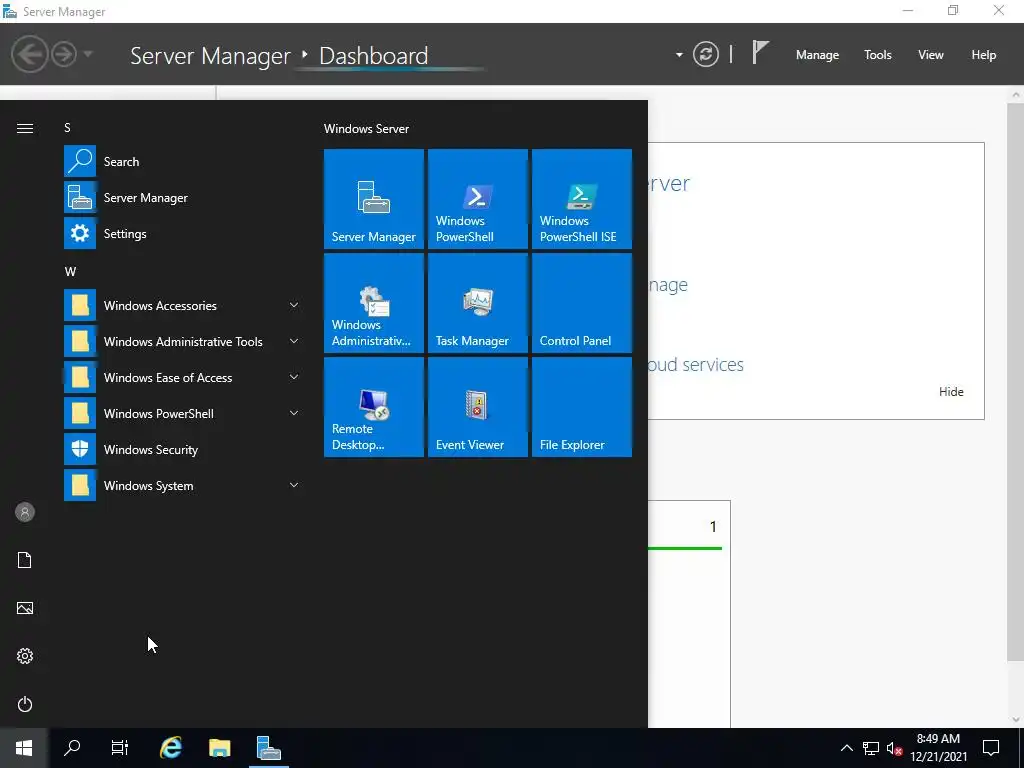1024x768 pixels.
Task: Expand the Windows System folder
Action: (183, 485)
